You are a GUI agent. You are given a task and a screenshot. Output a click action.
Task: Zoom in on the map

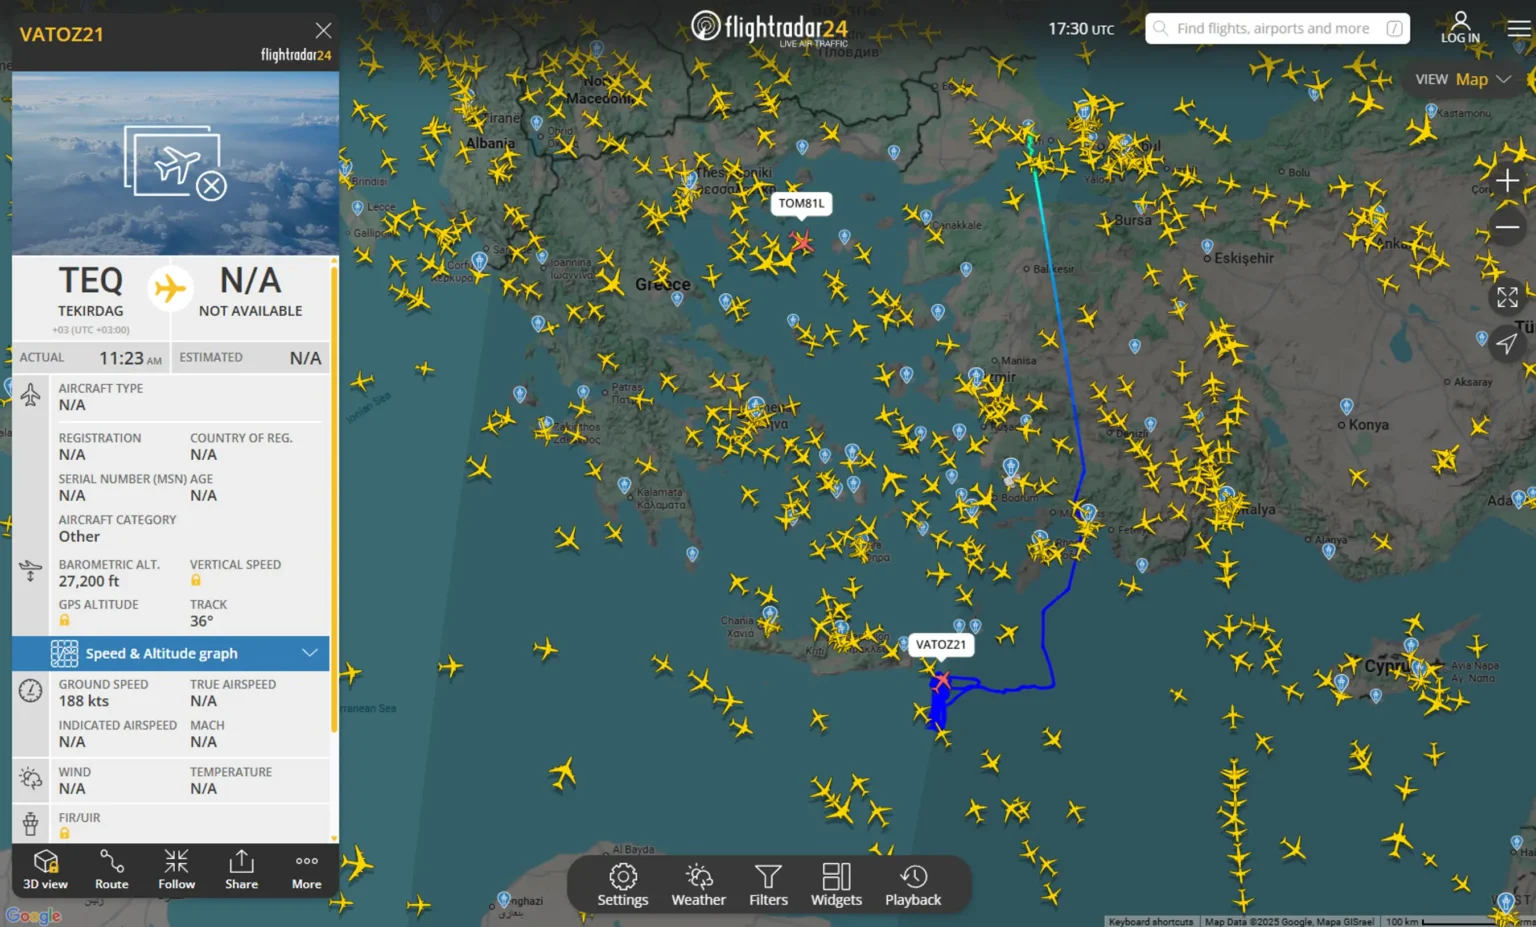(1507, 181)
